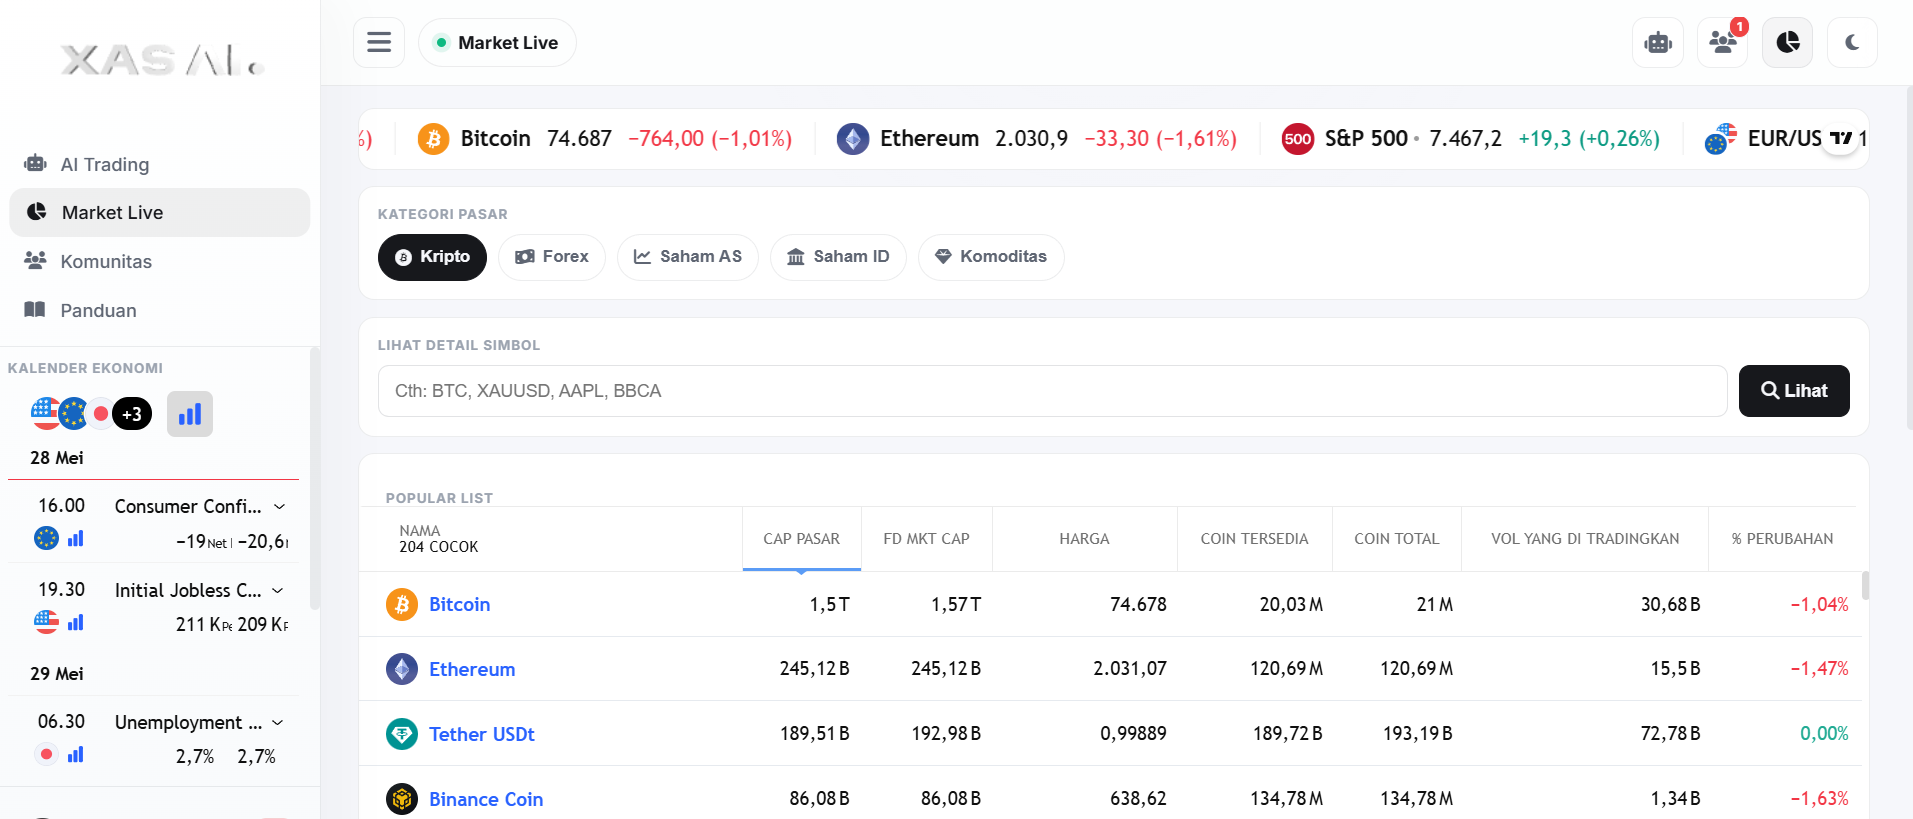
Task: Select the Komoditas category
Action: pyautogui.click(x=991, y=257)
